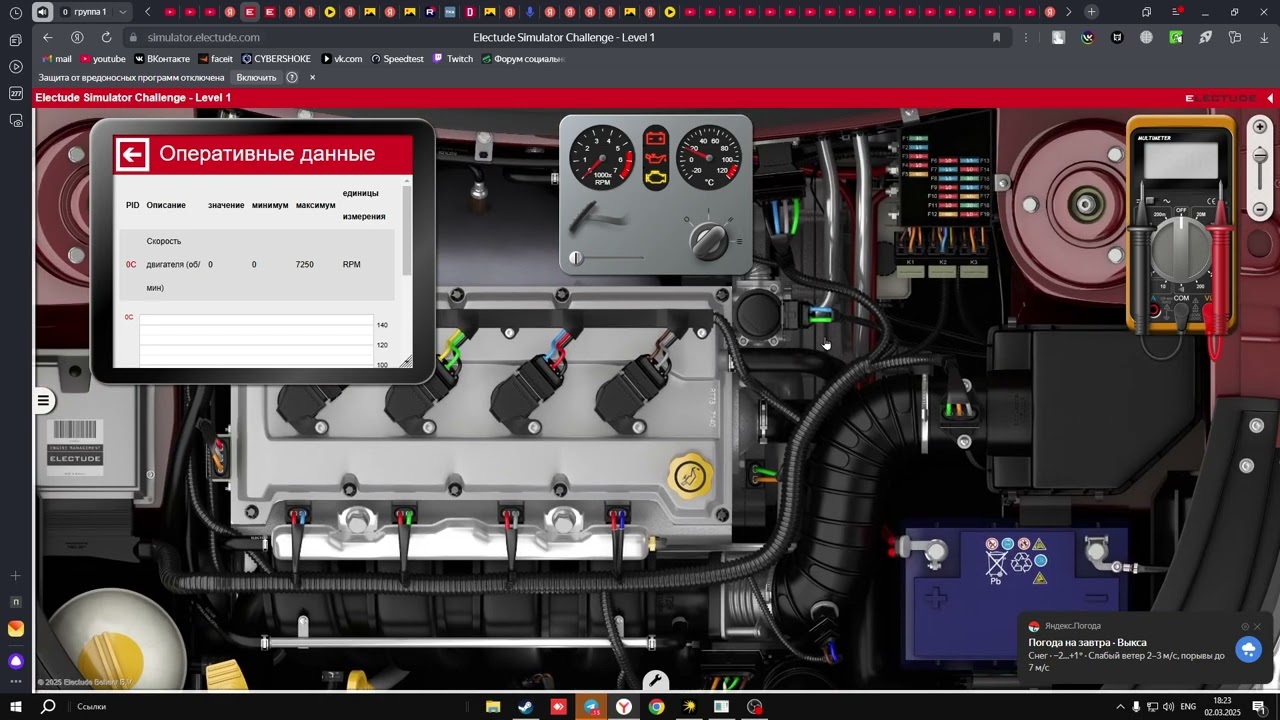The height and width of the screenshot is (720, 1280).
Task: Turn the multimeter rotary dial
Action: point(1181,249)
